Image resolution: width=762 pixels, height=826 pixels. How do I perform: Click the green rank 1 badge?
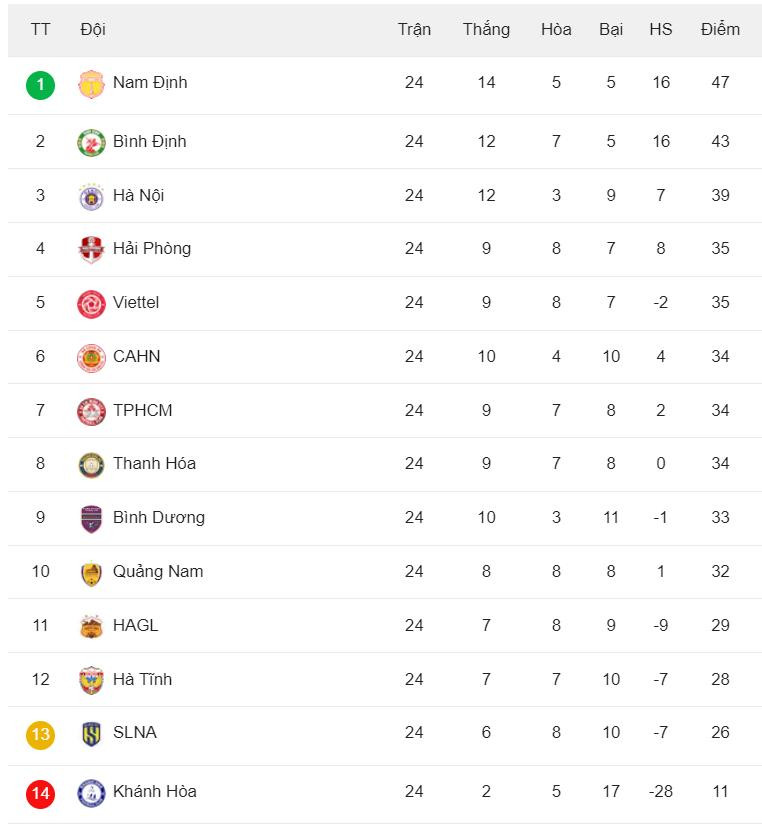[41, 85]
